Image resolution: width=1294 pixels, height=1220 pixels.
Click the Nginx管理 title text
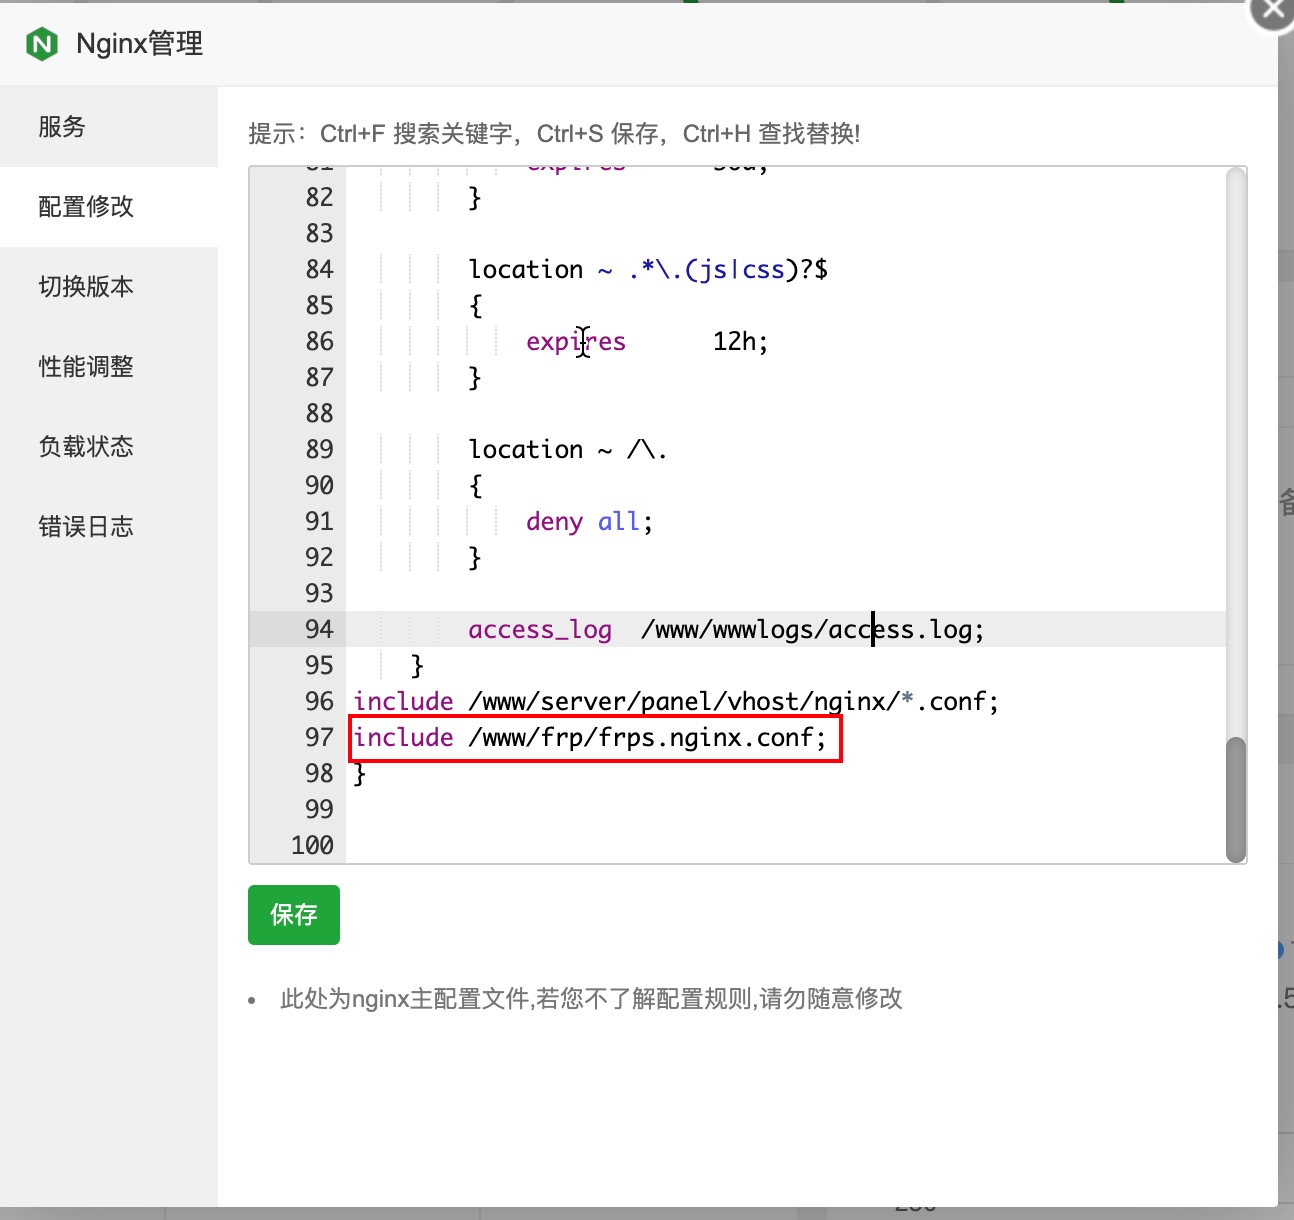pyautogui.click(x=140, y=44)
